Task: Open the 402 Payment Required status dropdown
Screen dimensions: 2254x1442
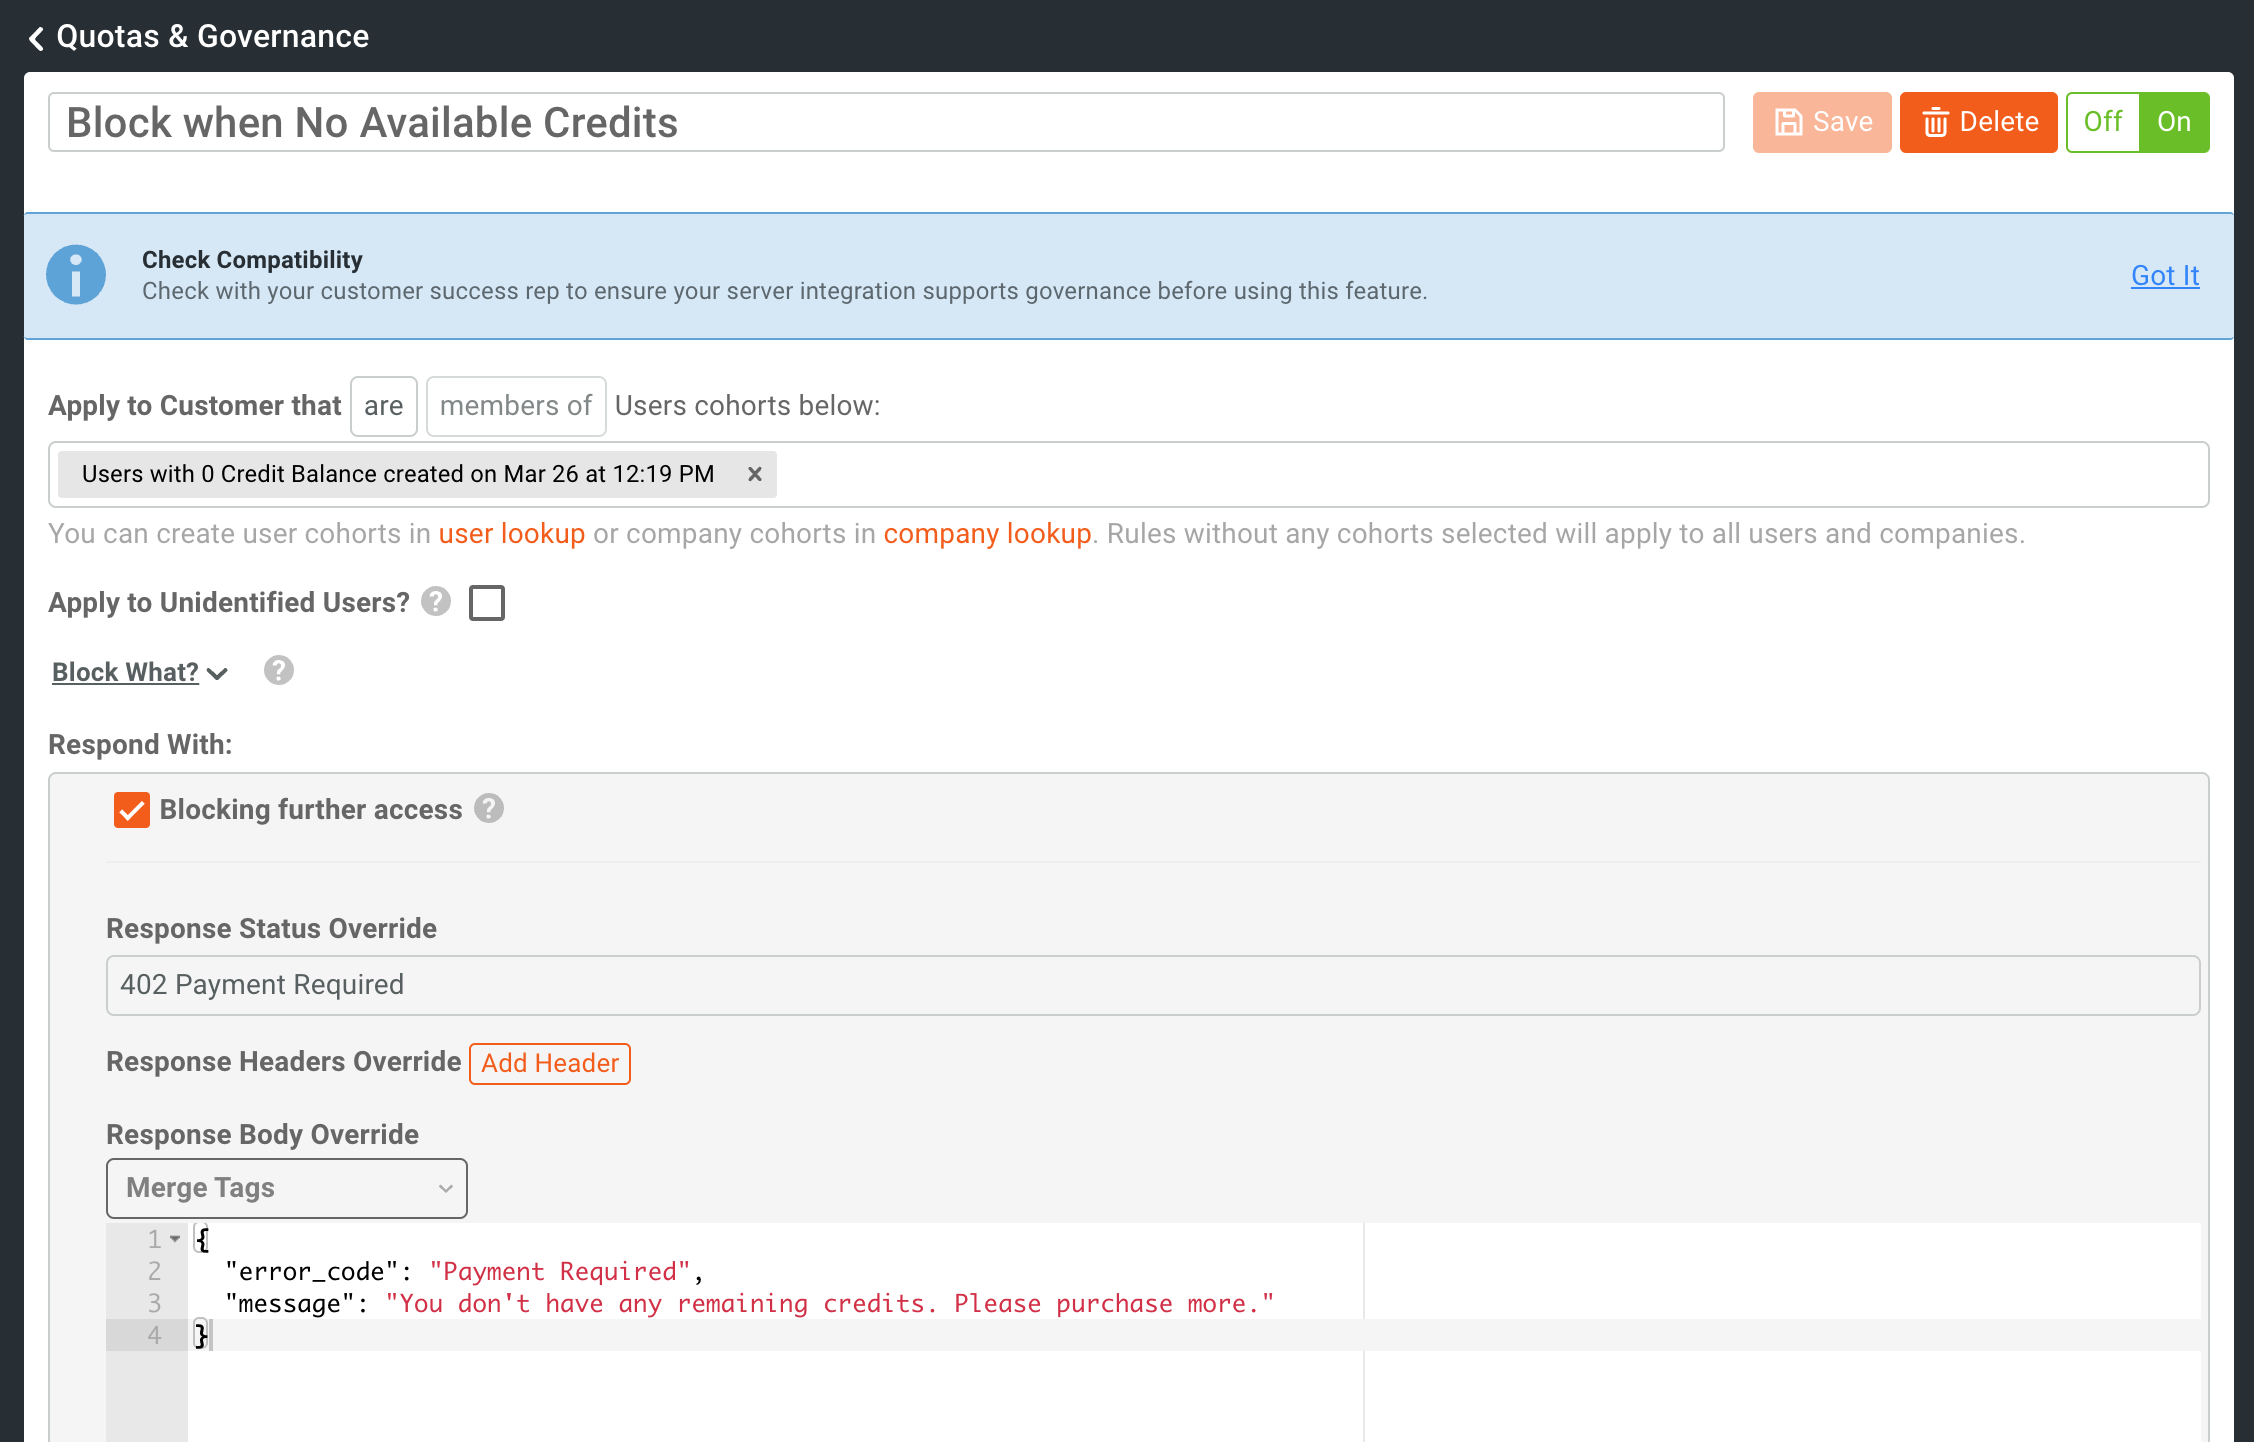Action: tap(1152, 985)
